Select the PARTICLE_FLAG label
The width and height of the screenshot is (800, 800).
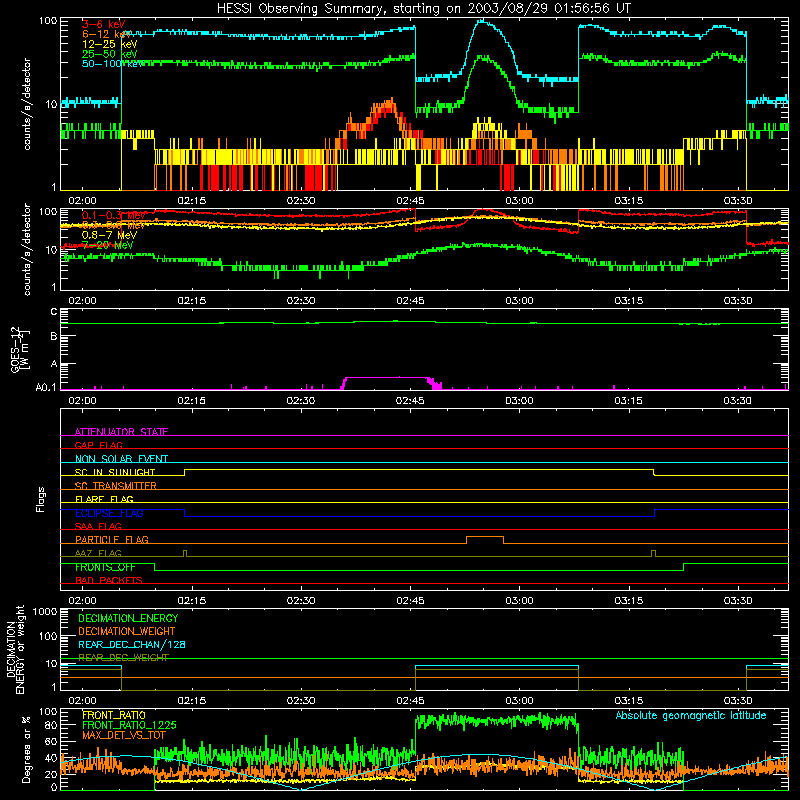pyautogui.click(x=112, y=540)
